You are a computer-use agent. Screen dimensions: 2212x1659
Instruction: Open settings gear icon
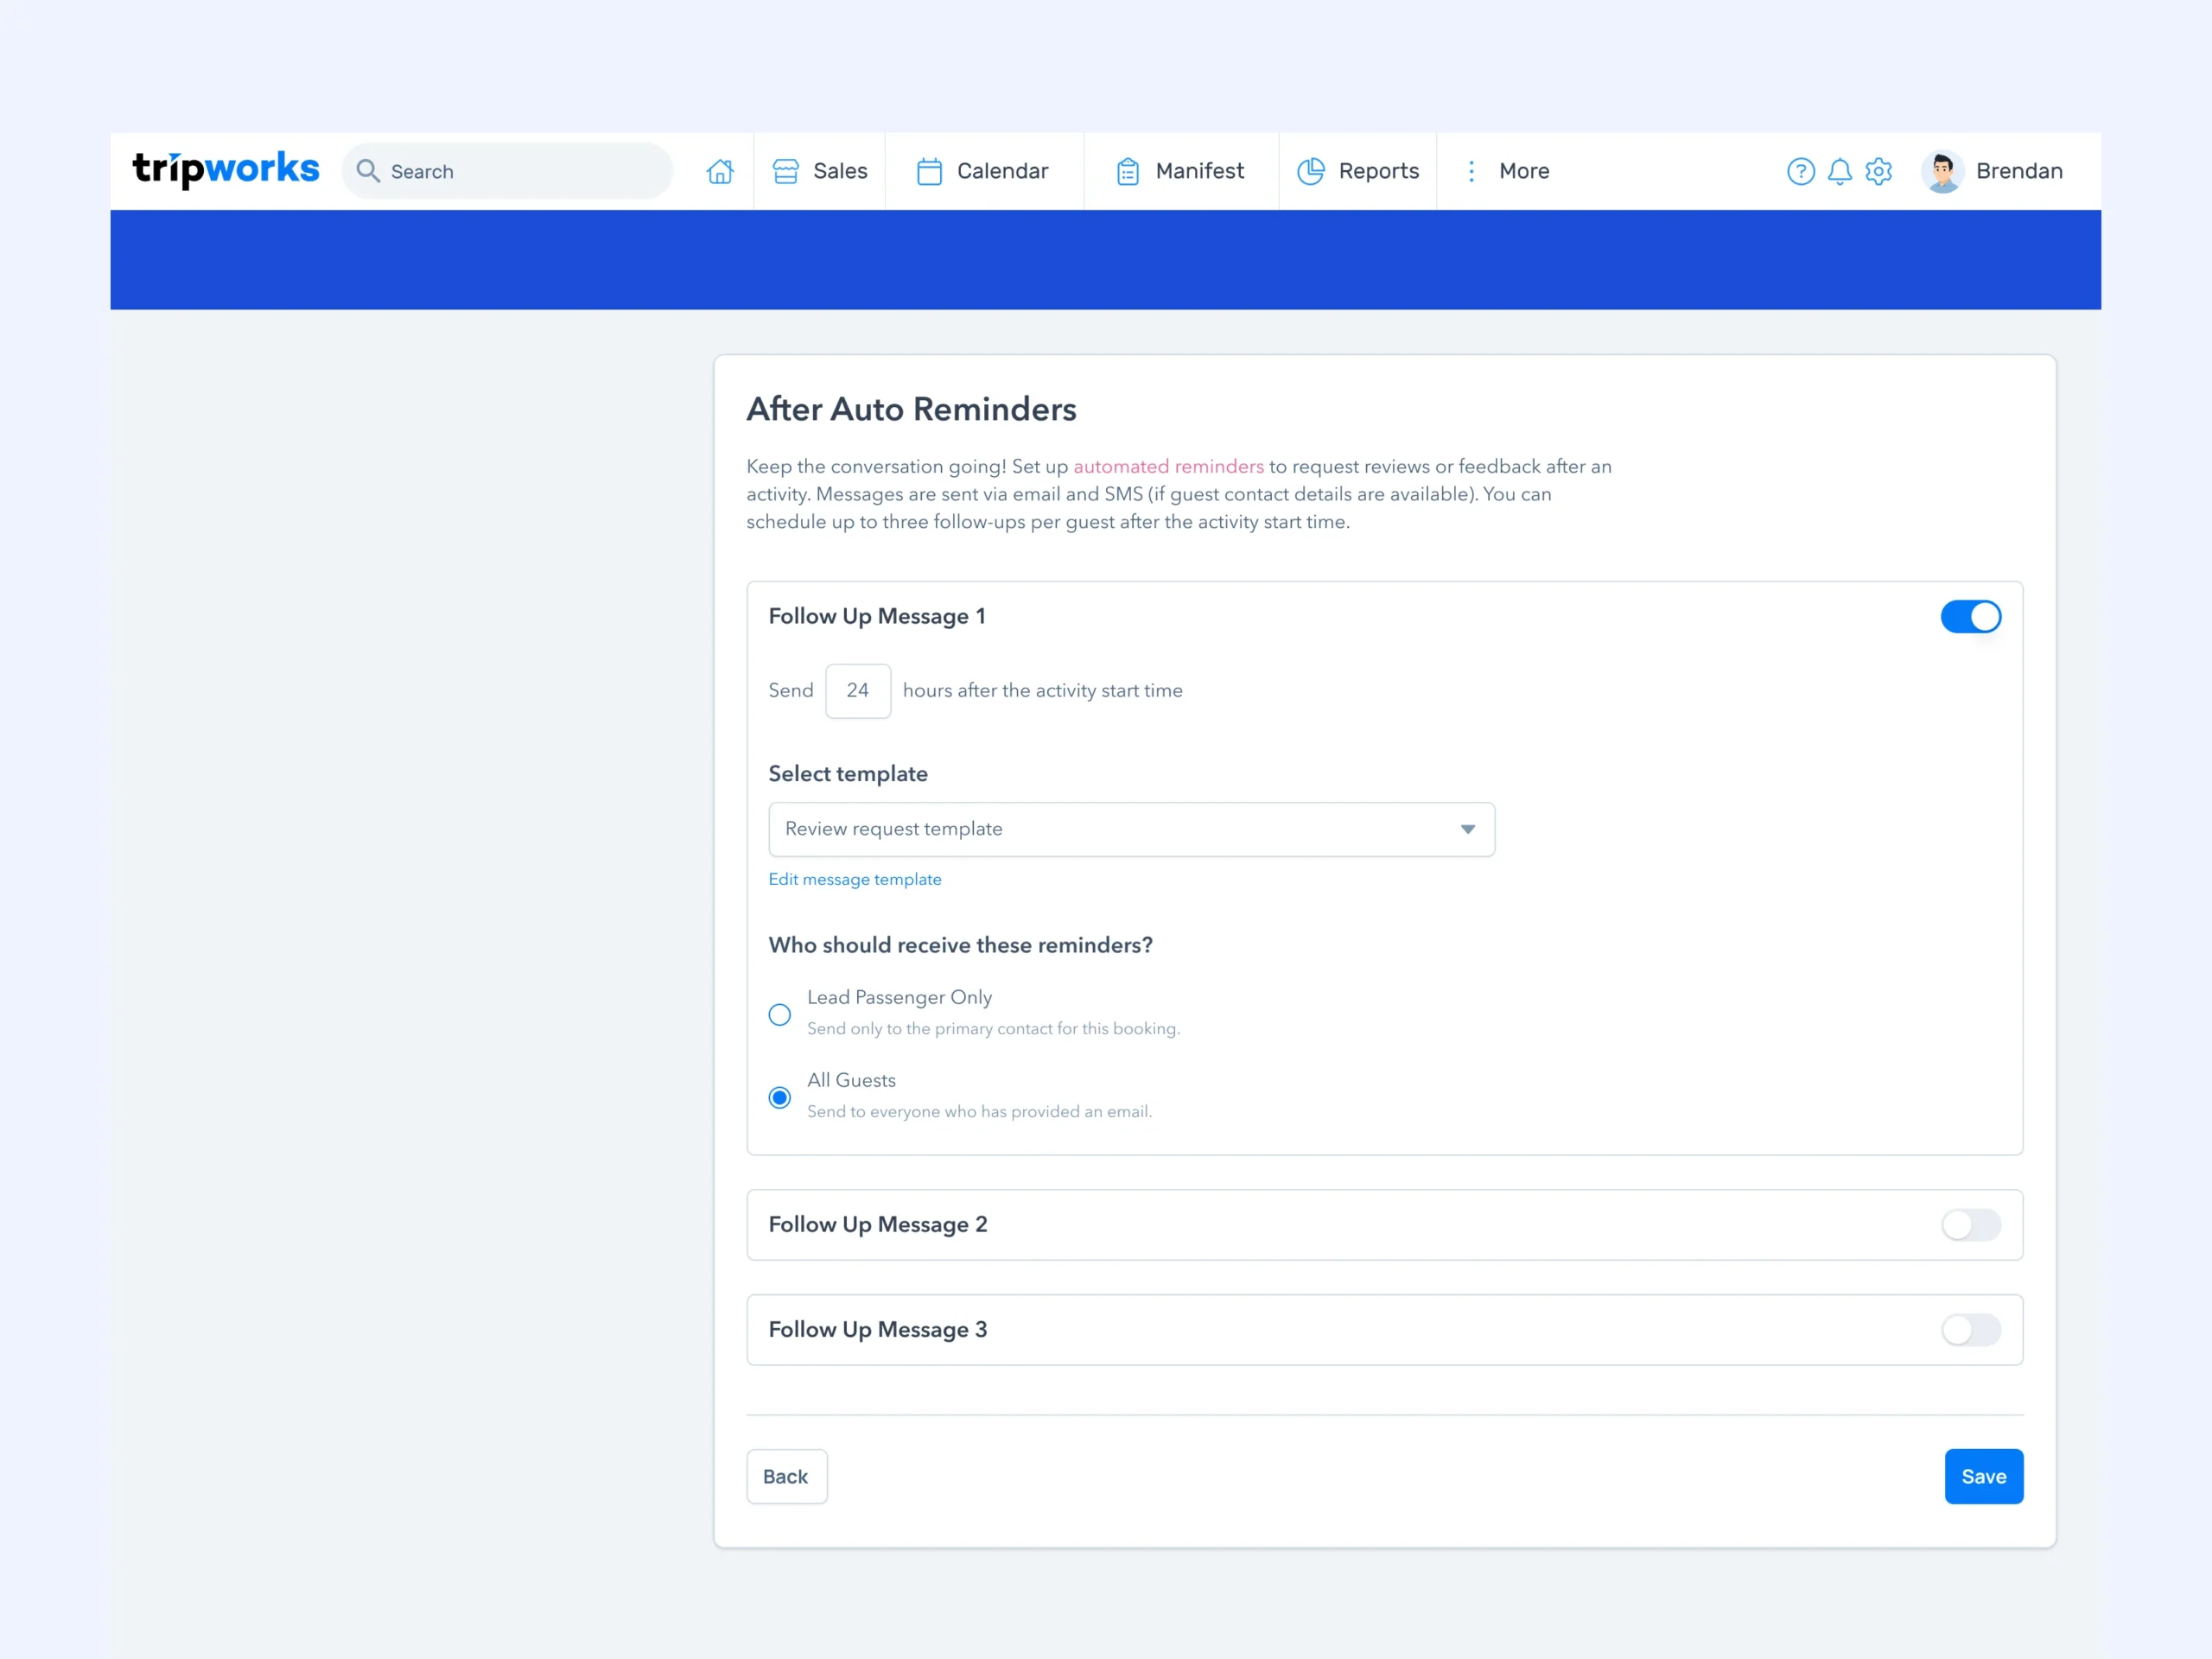(1878, 171)
